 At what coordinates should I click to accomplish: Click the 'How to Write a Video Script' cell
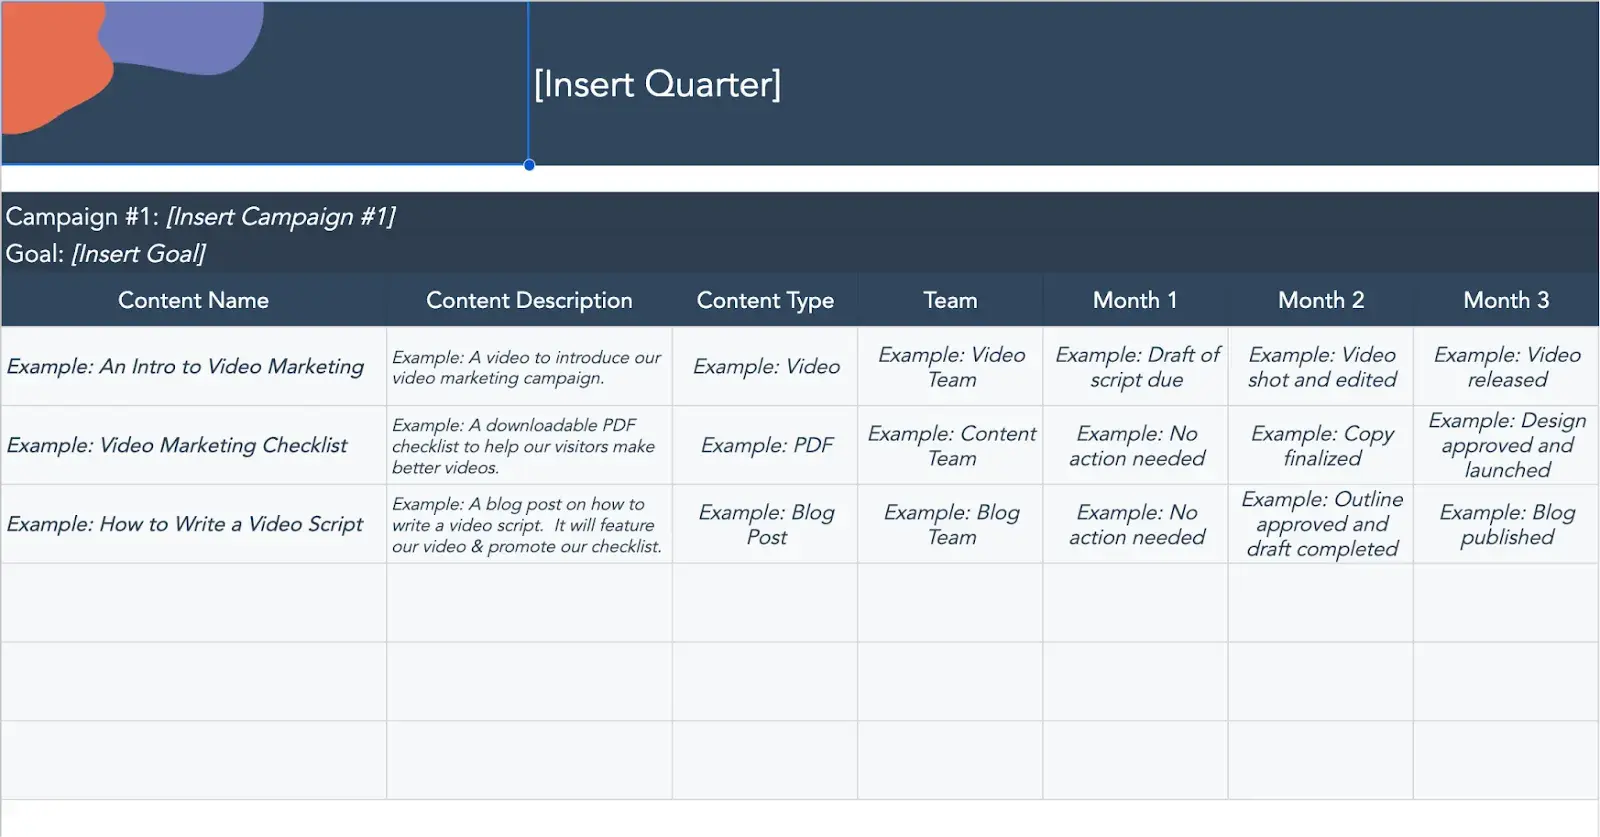coord(185,524)
